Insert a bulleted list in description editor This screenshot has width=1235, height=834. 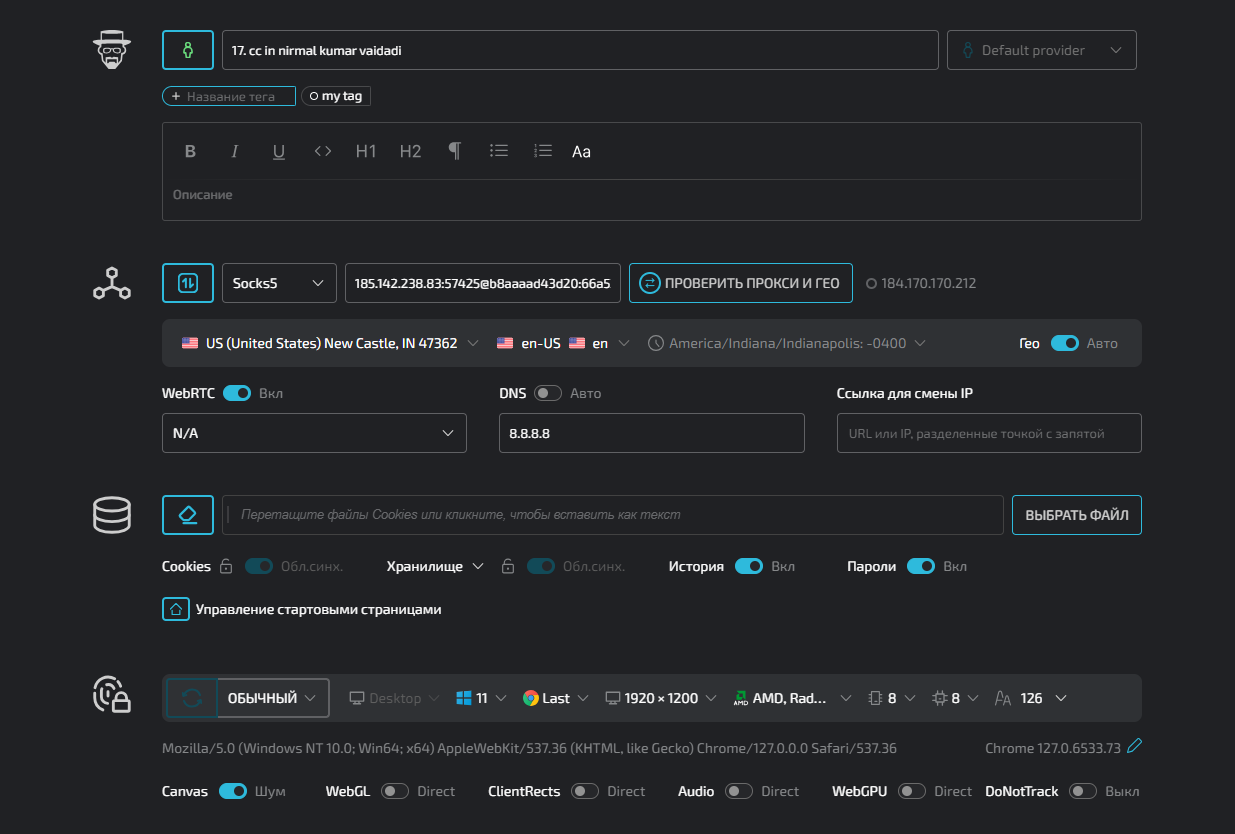pyautogui.click(x=498, y=151)
